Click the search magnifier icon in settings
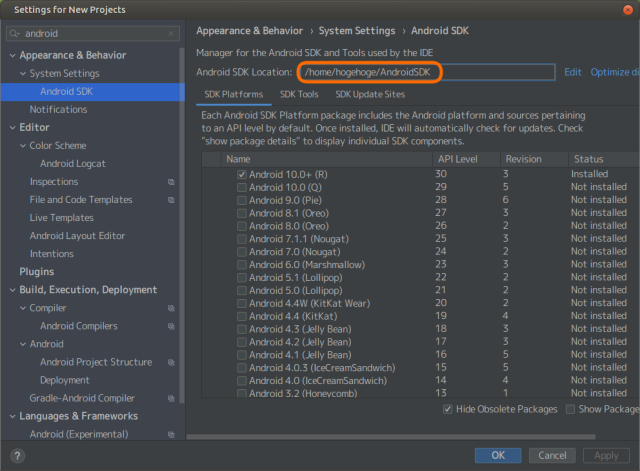 point(14,33)
